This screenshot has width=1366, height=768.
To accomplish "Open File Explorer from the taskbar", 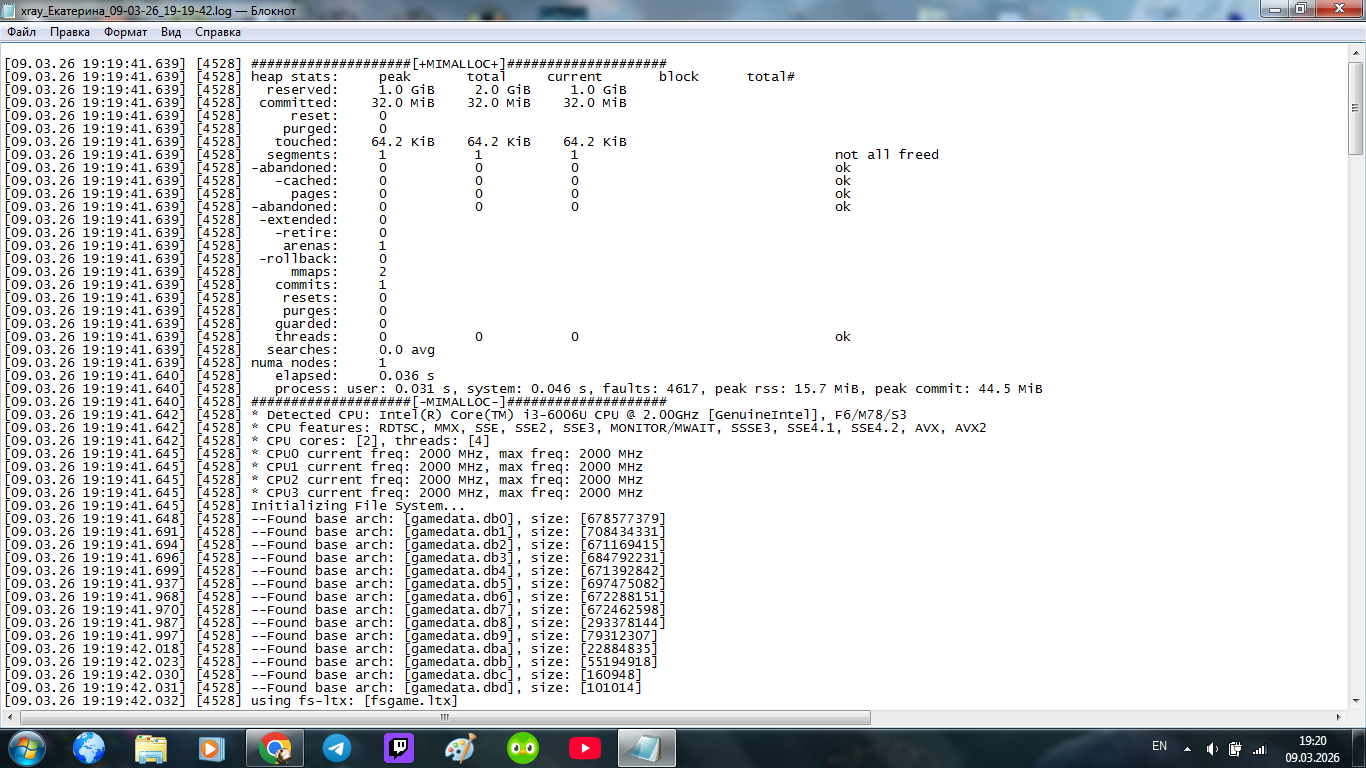I will (151, 748).
